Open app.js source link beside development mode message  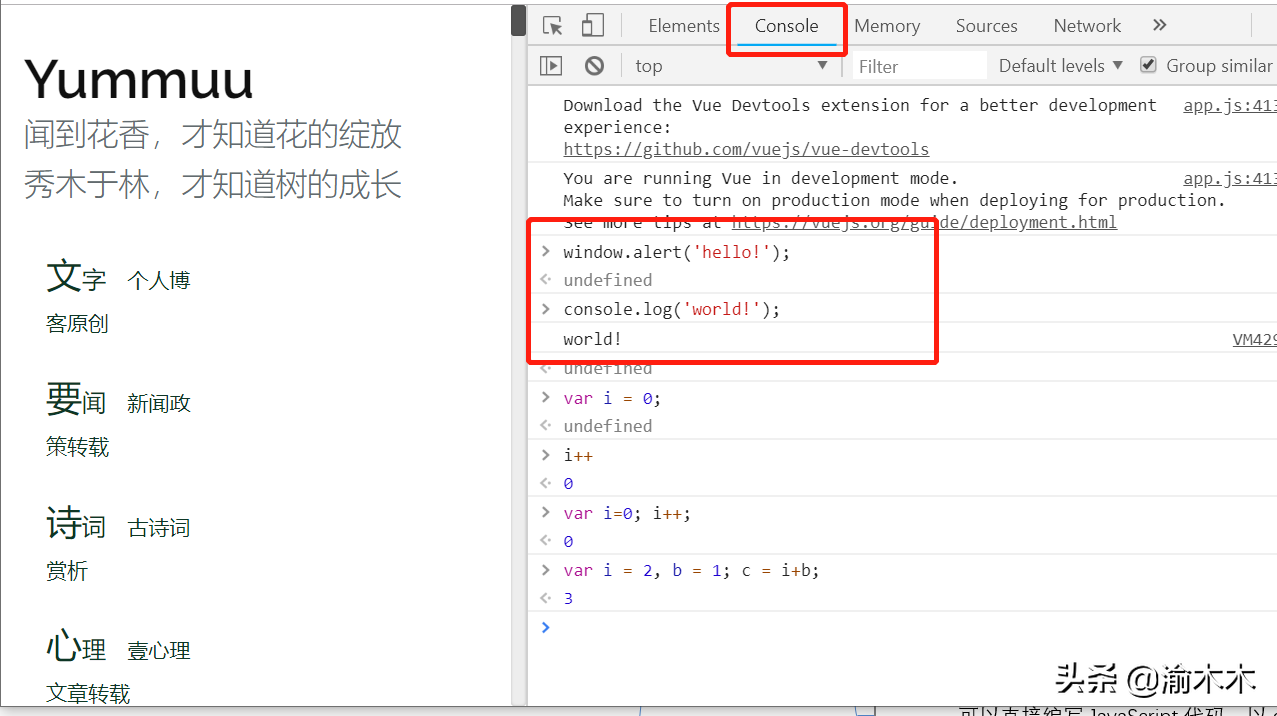point(1230,178)
